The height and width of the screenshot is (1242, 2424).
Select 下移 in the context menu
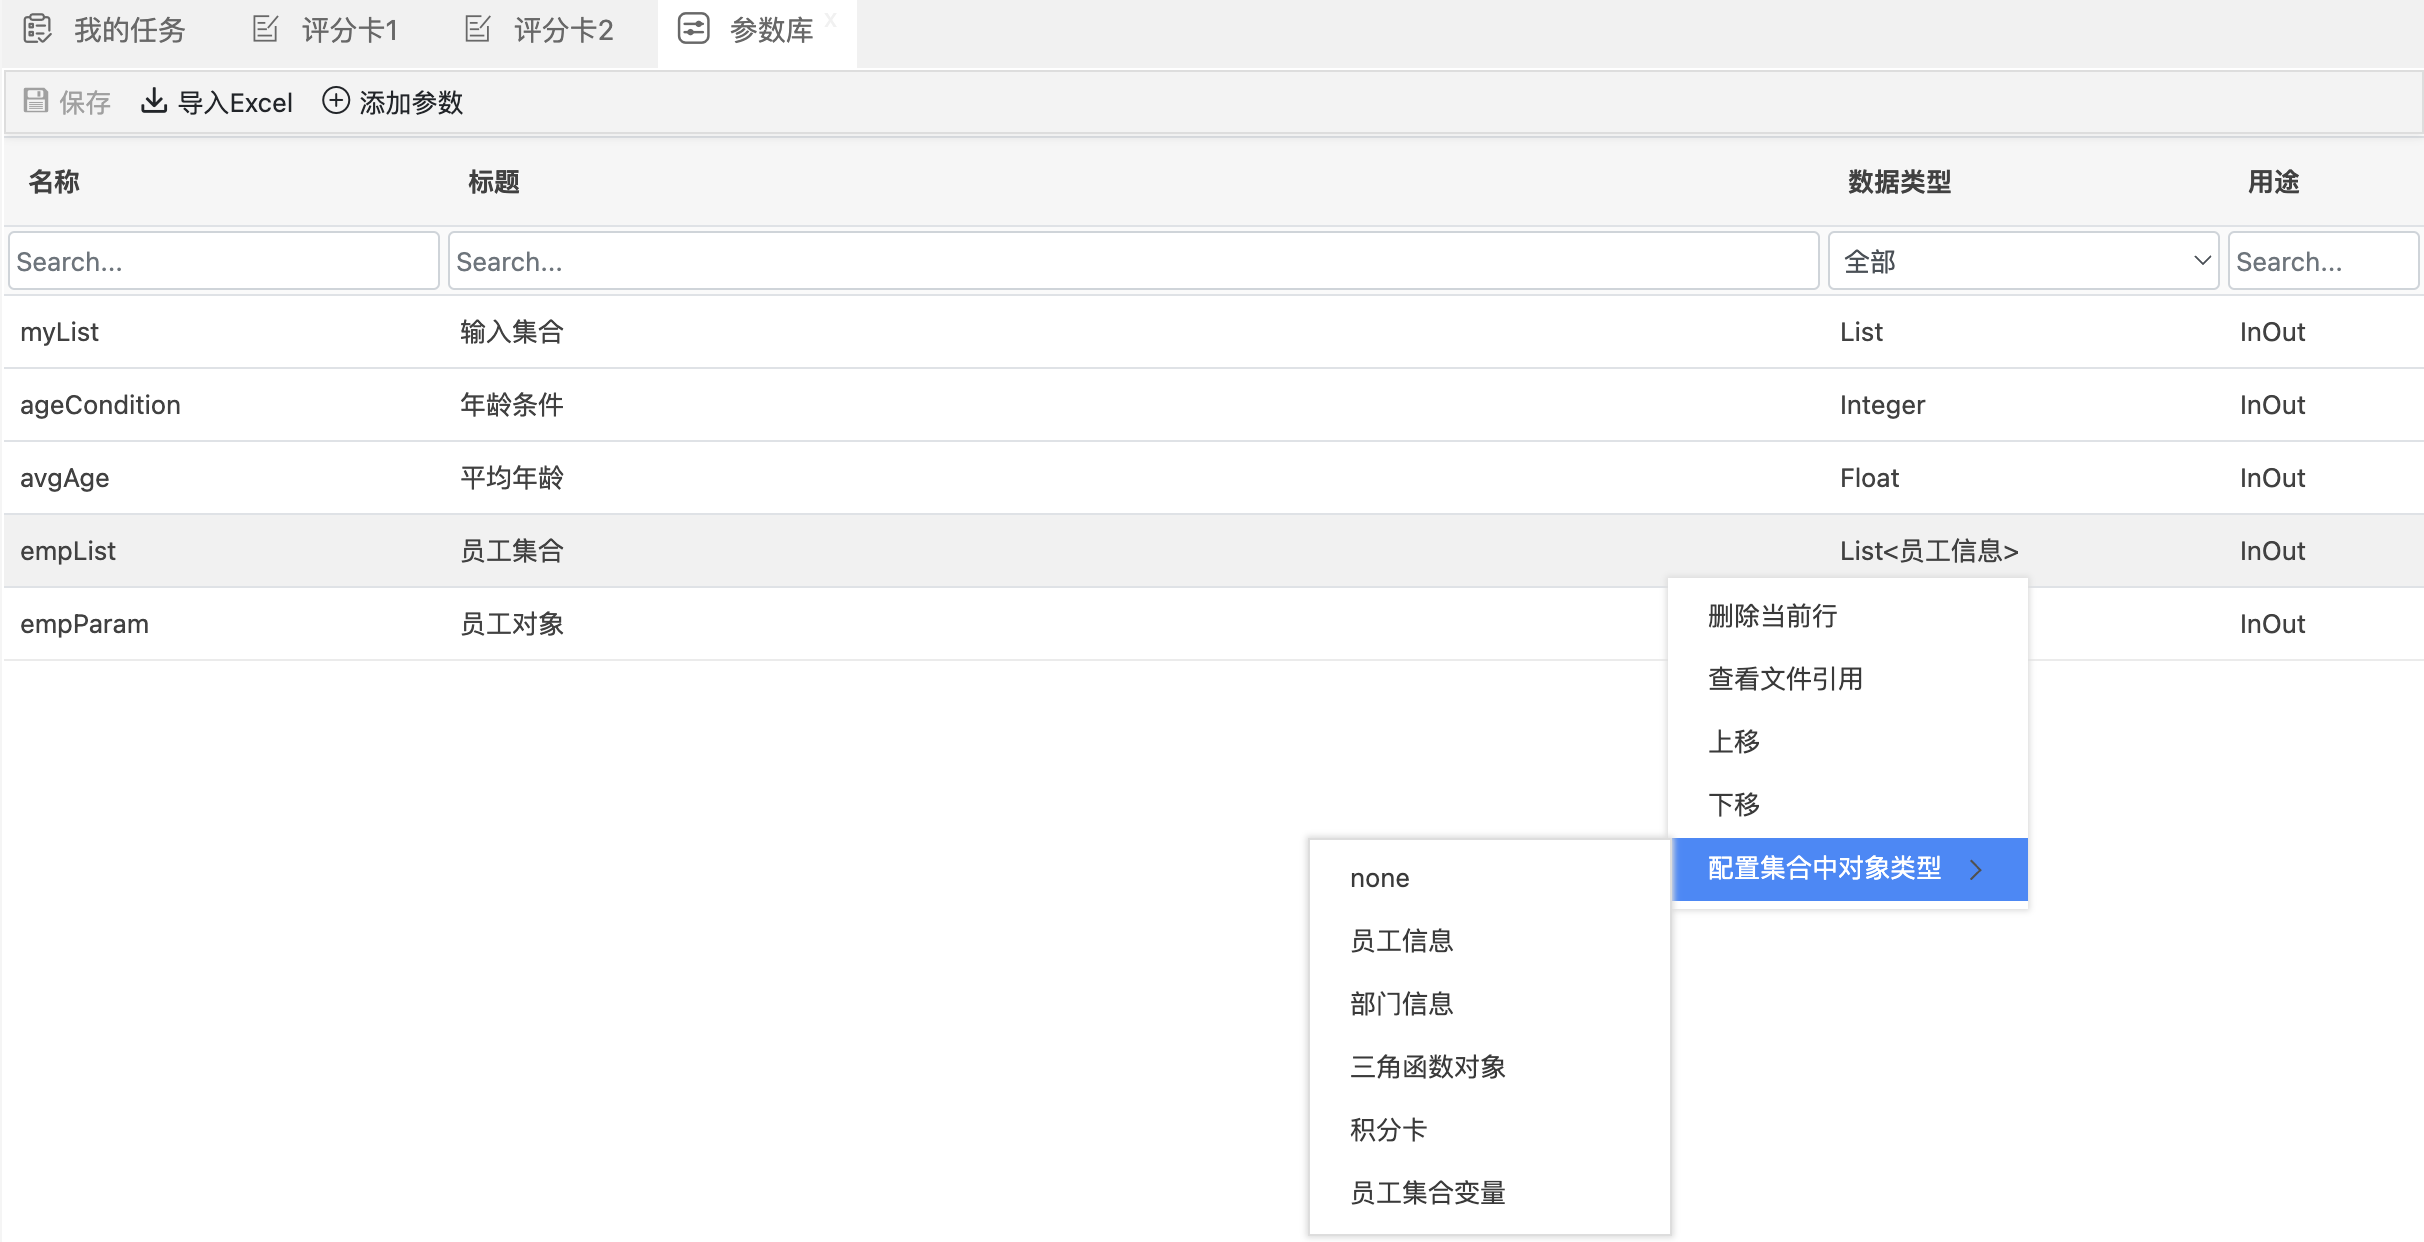pos(1734,805)
